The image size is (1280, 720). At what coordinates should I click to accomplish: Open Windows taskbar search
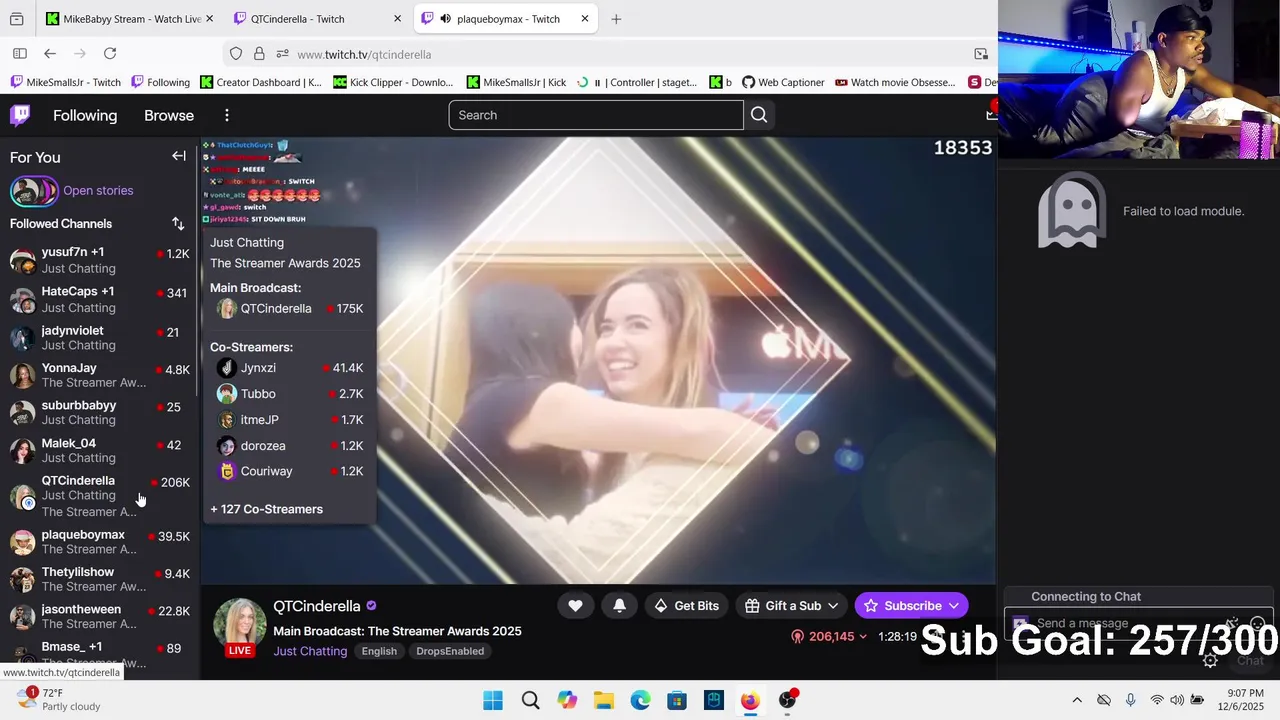530,700
